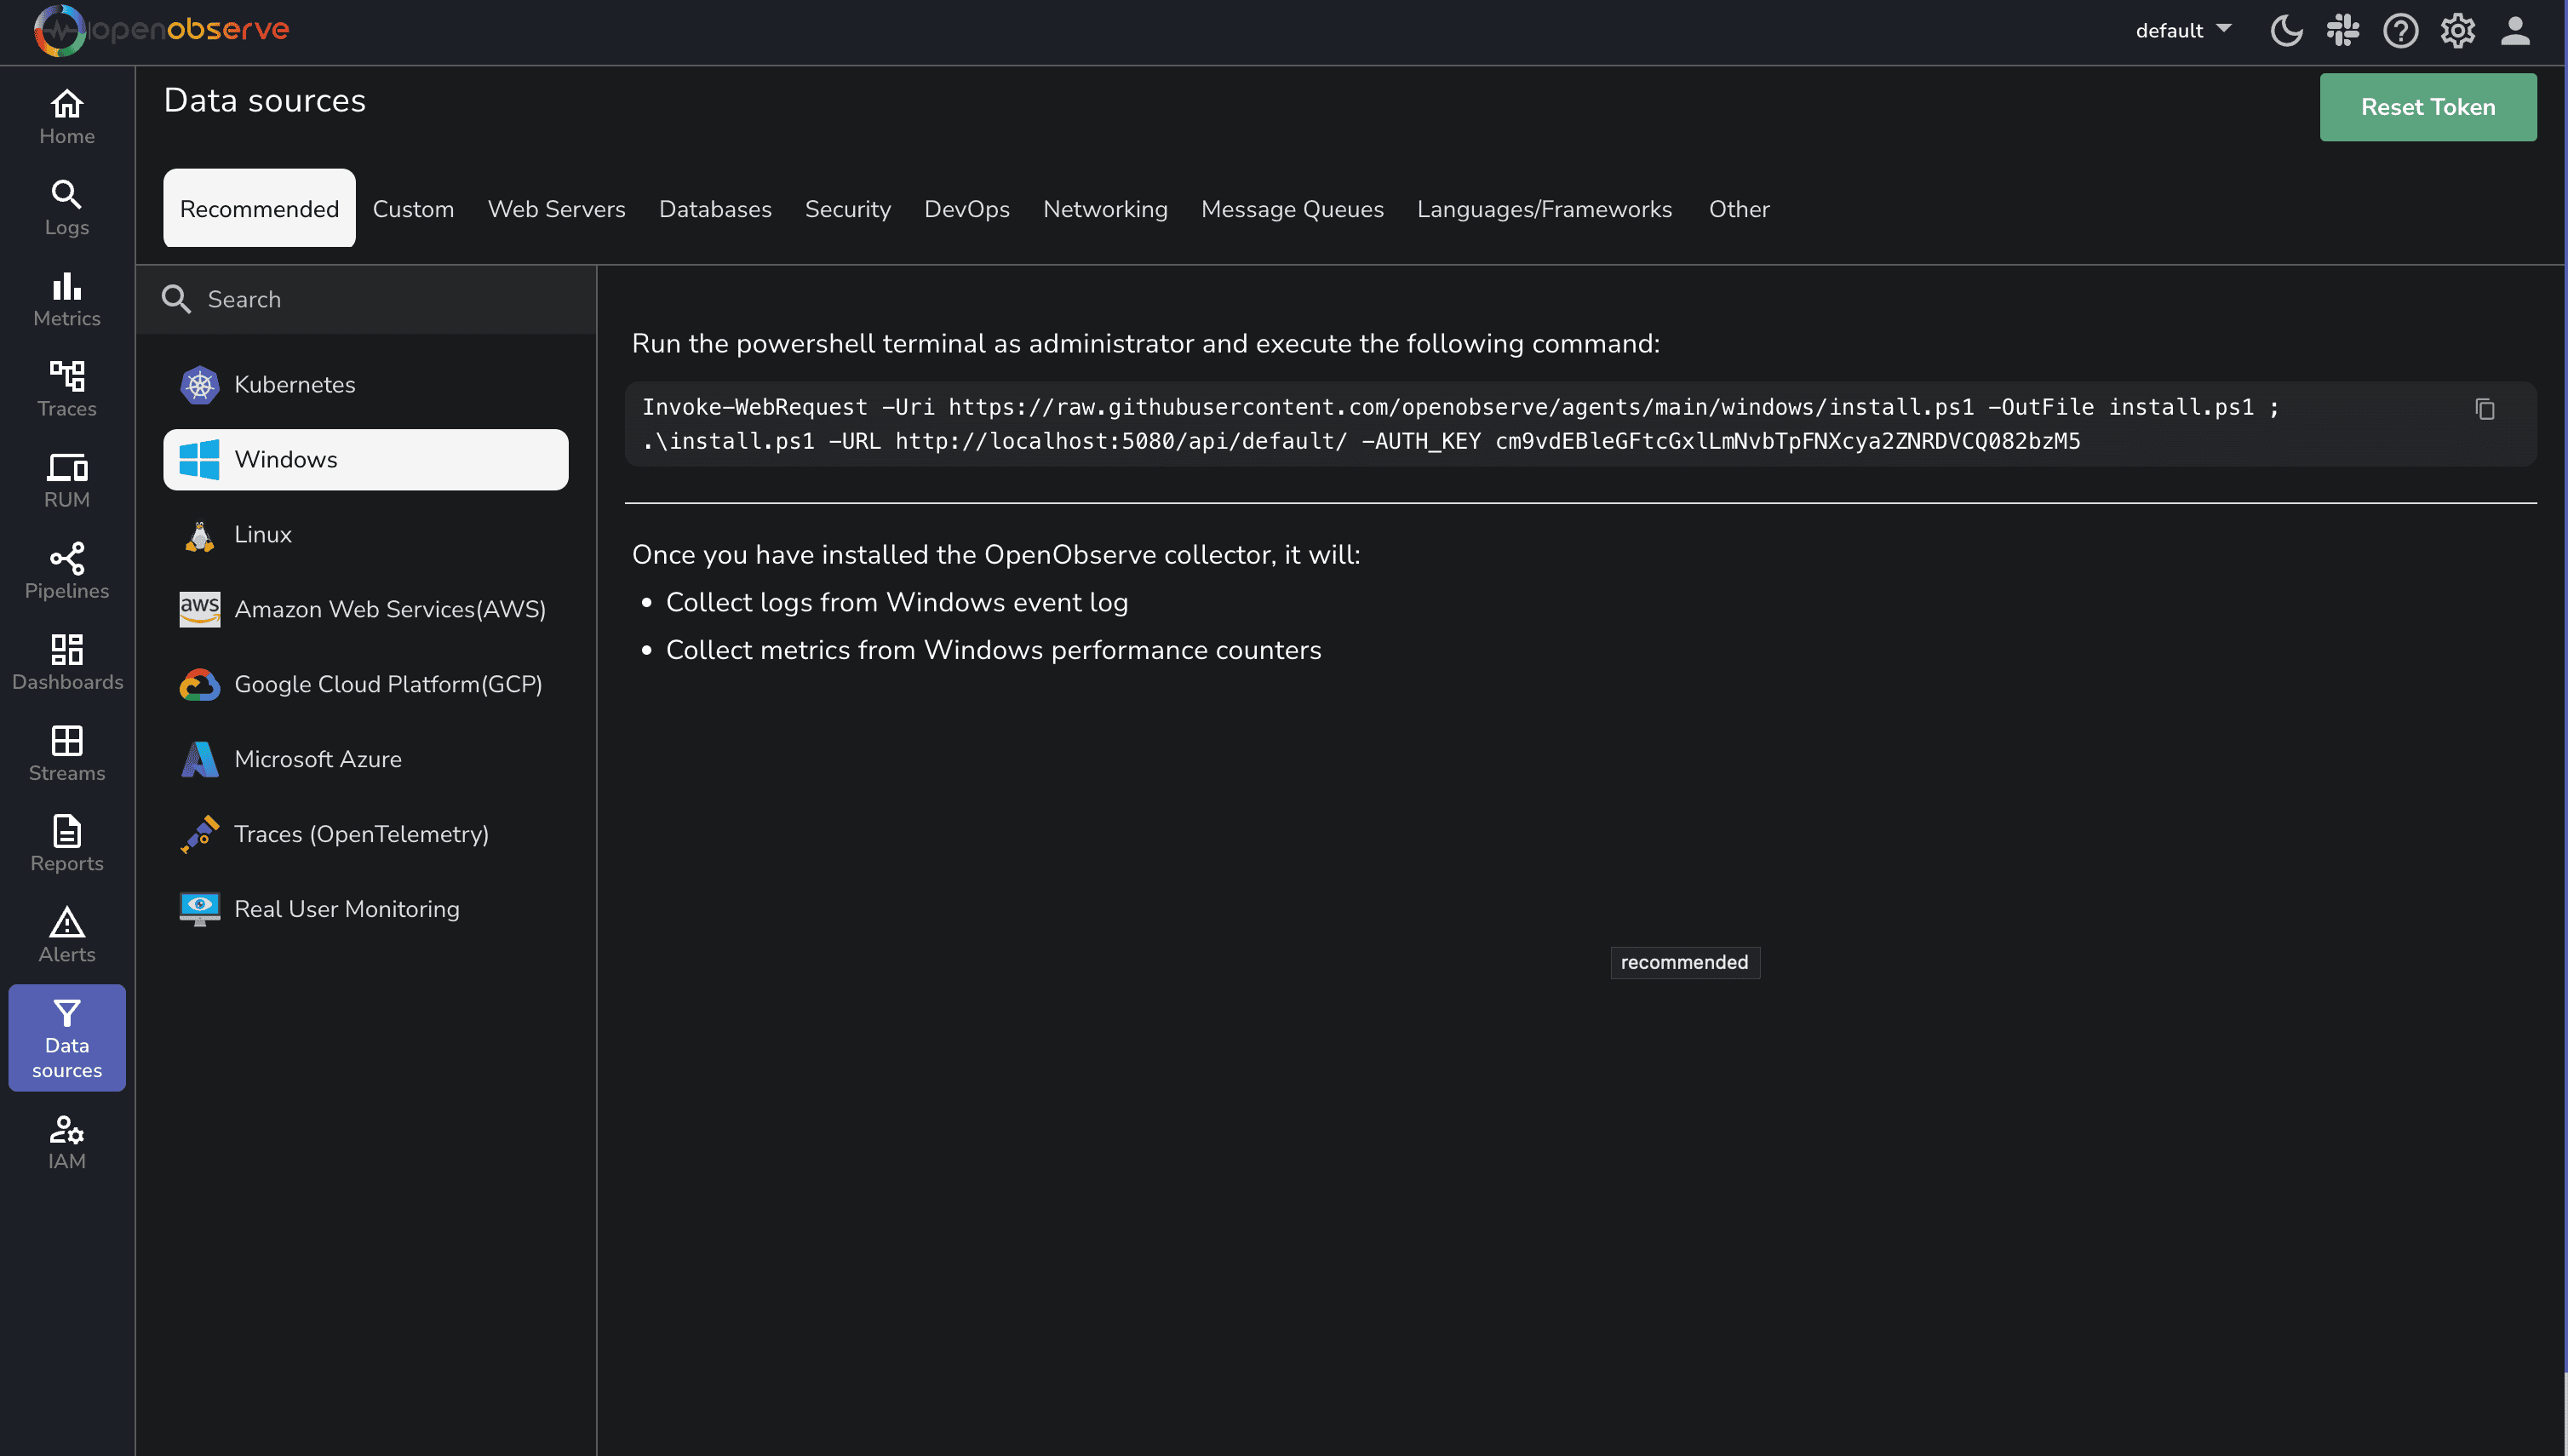2568x1456 pixels.
Task: Switch to the Databases tab
Action: pyautogui.click(x=715, y=209)
